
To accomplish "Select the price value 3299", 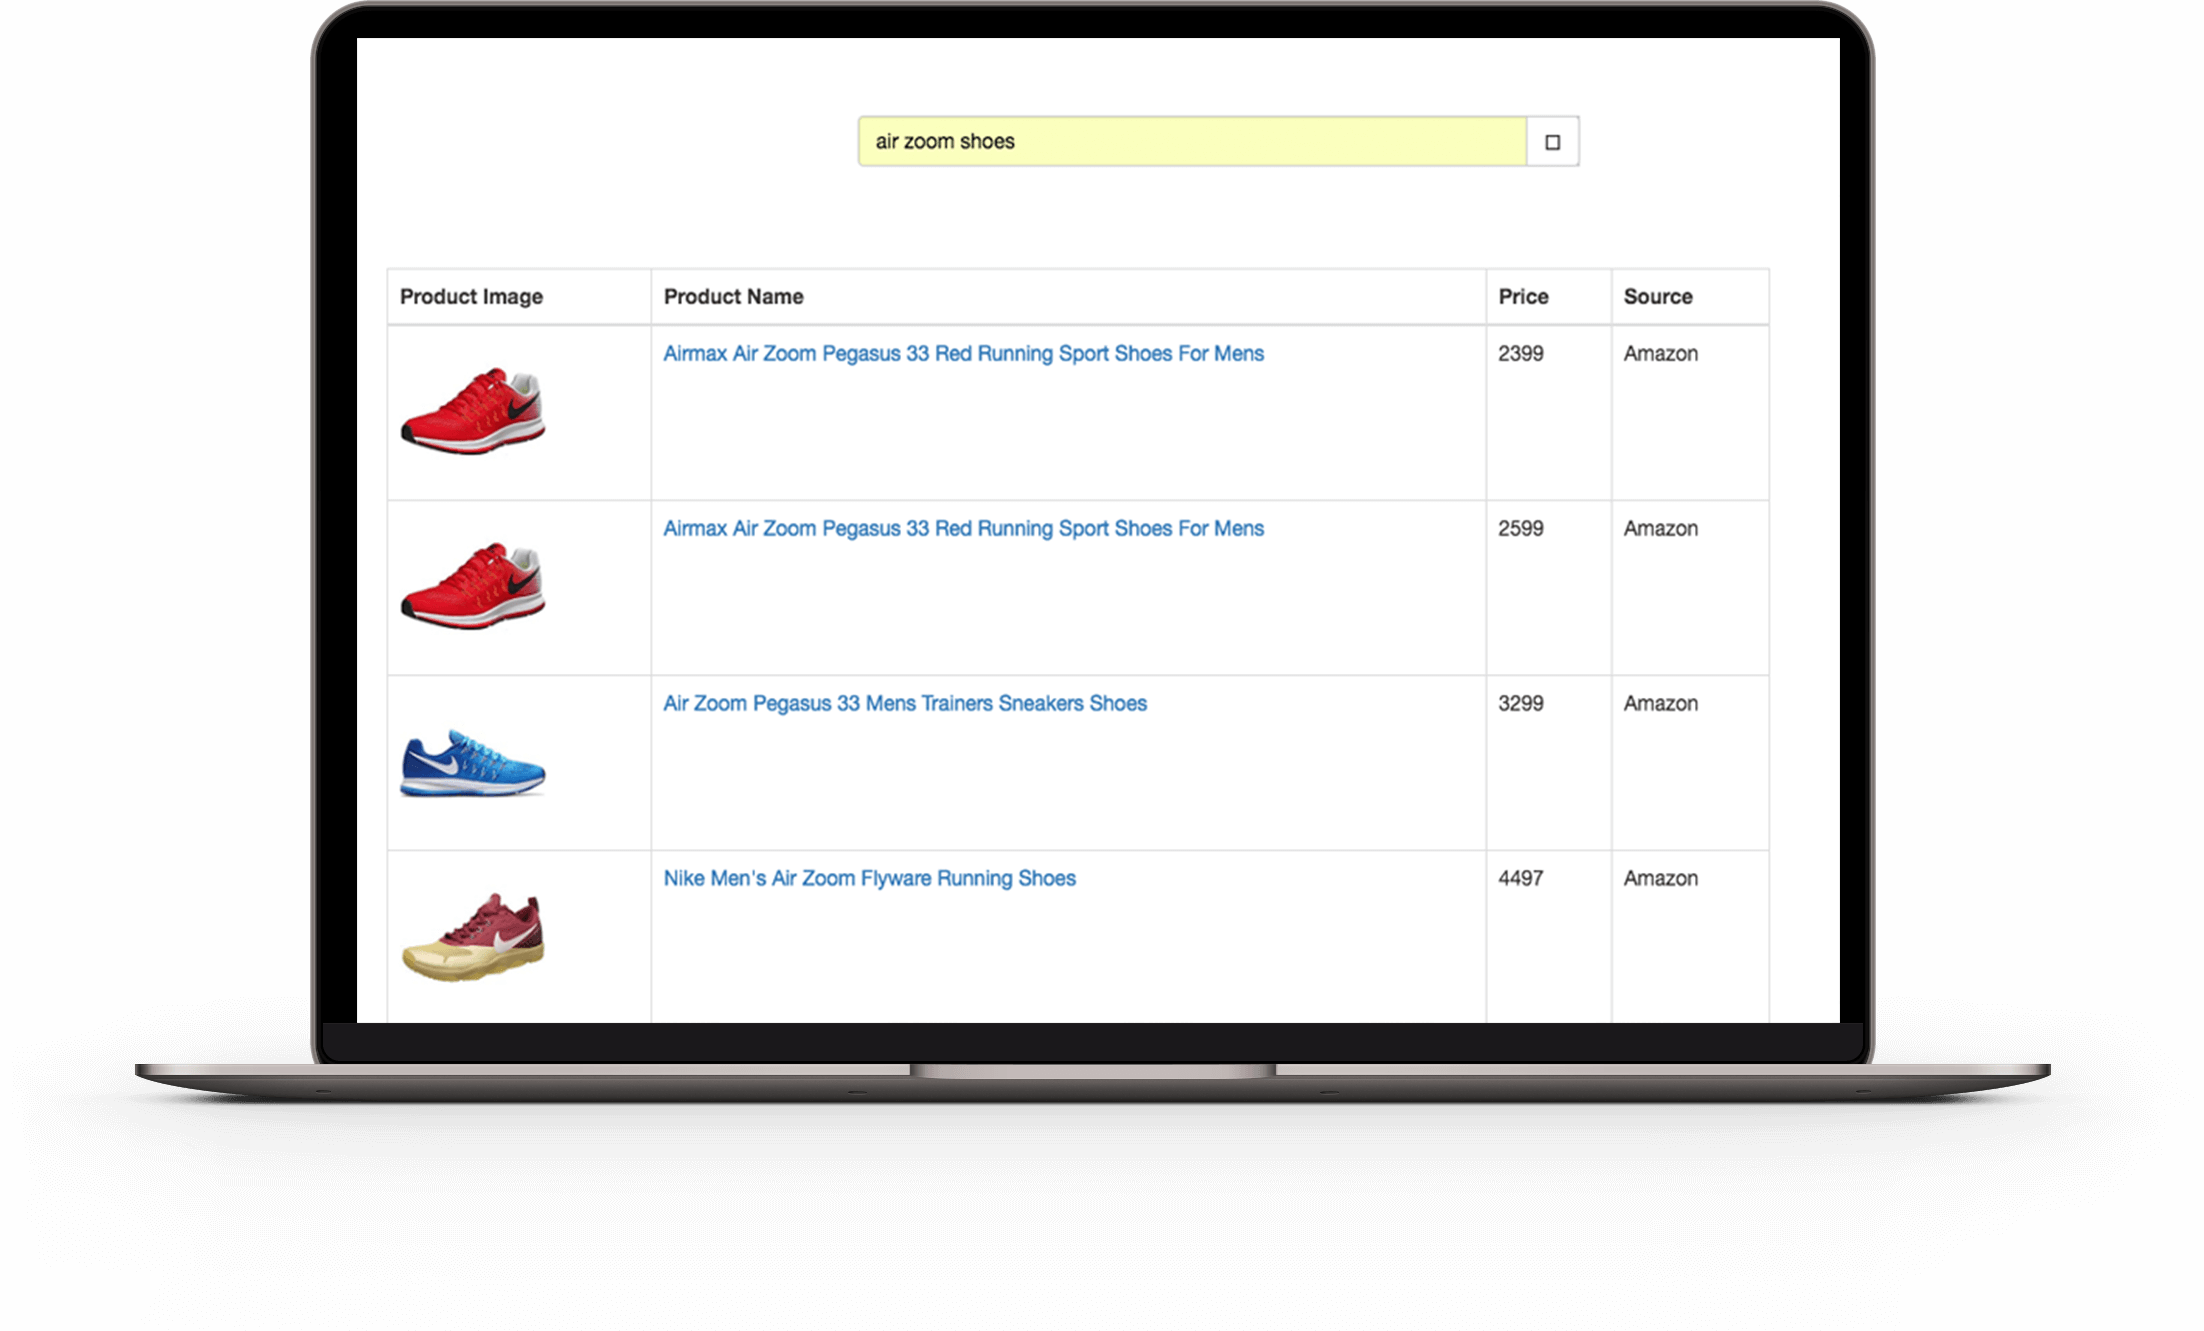I will (1520, 703).
